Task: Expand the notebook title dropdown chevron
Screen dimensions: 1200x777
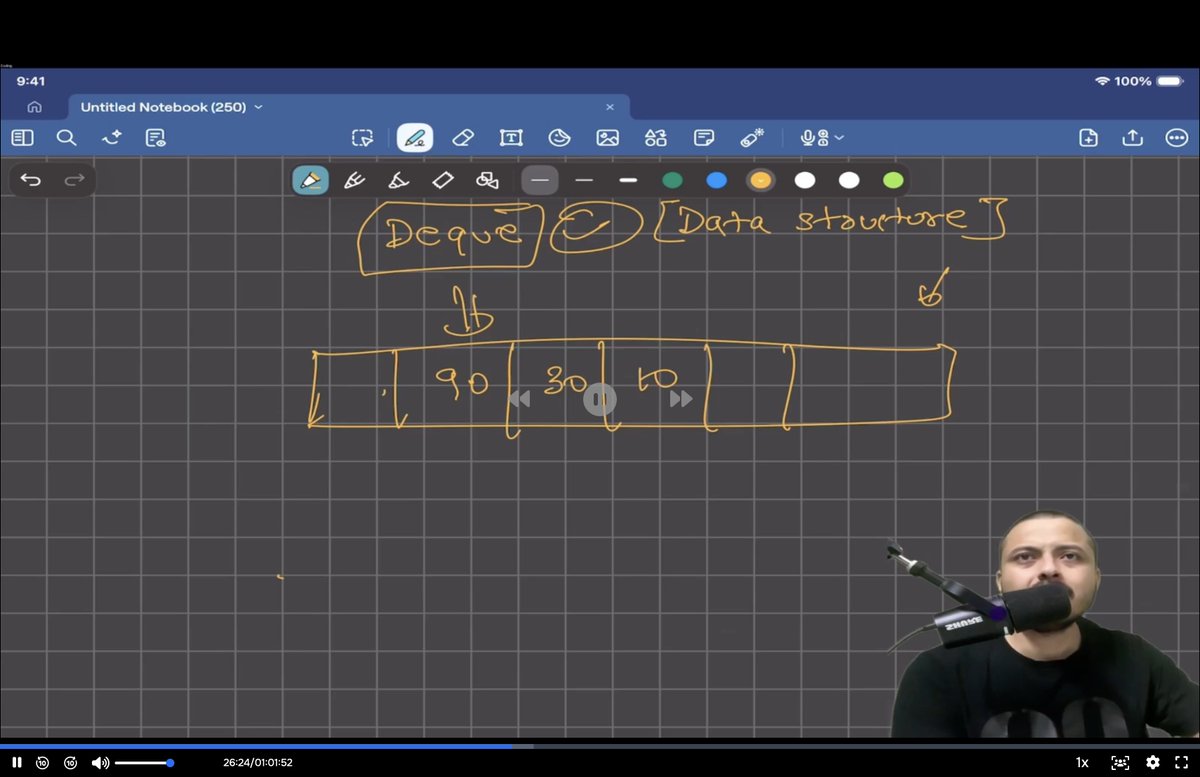Action: click(x=259, y=107)
